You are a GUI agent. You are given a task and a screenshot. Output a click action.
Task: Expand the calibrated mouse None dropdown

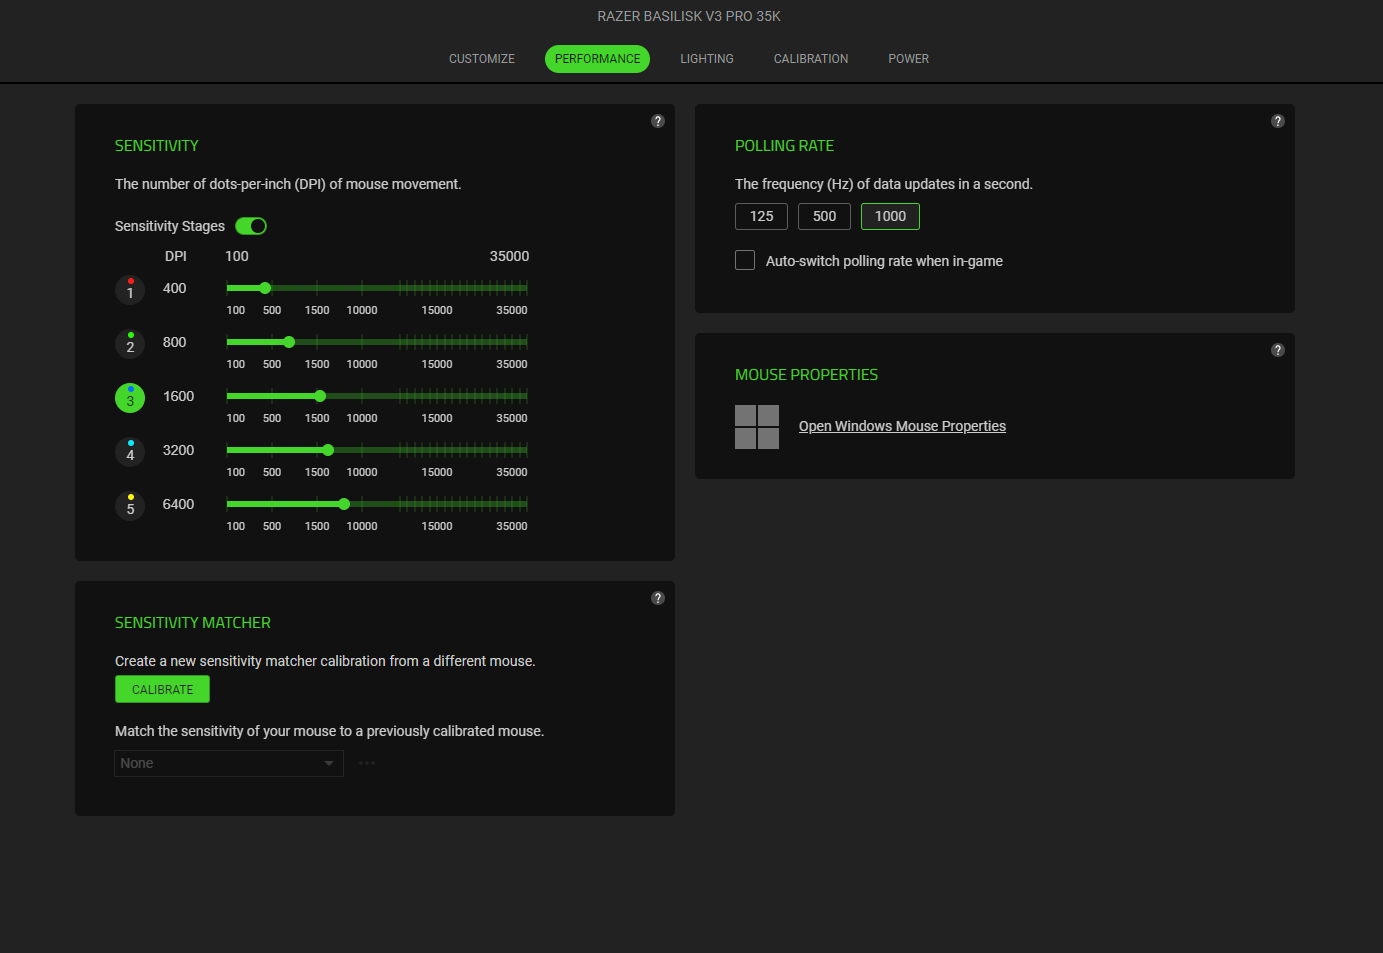click(x=229, y=763)
